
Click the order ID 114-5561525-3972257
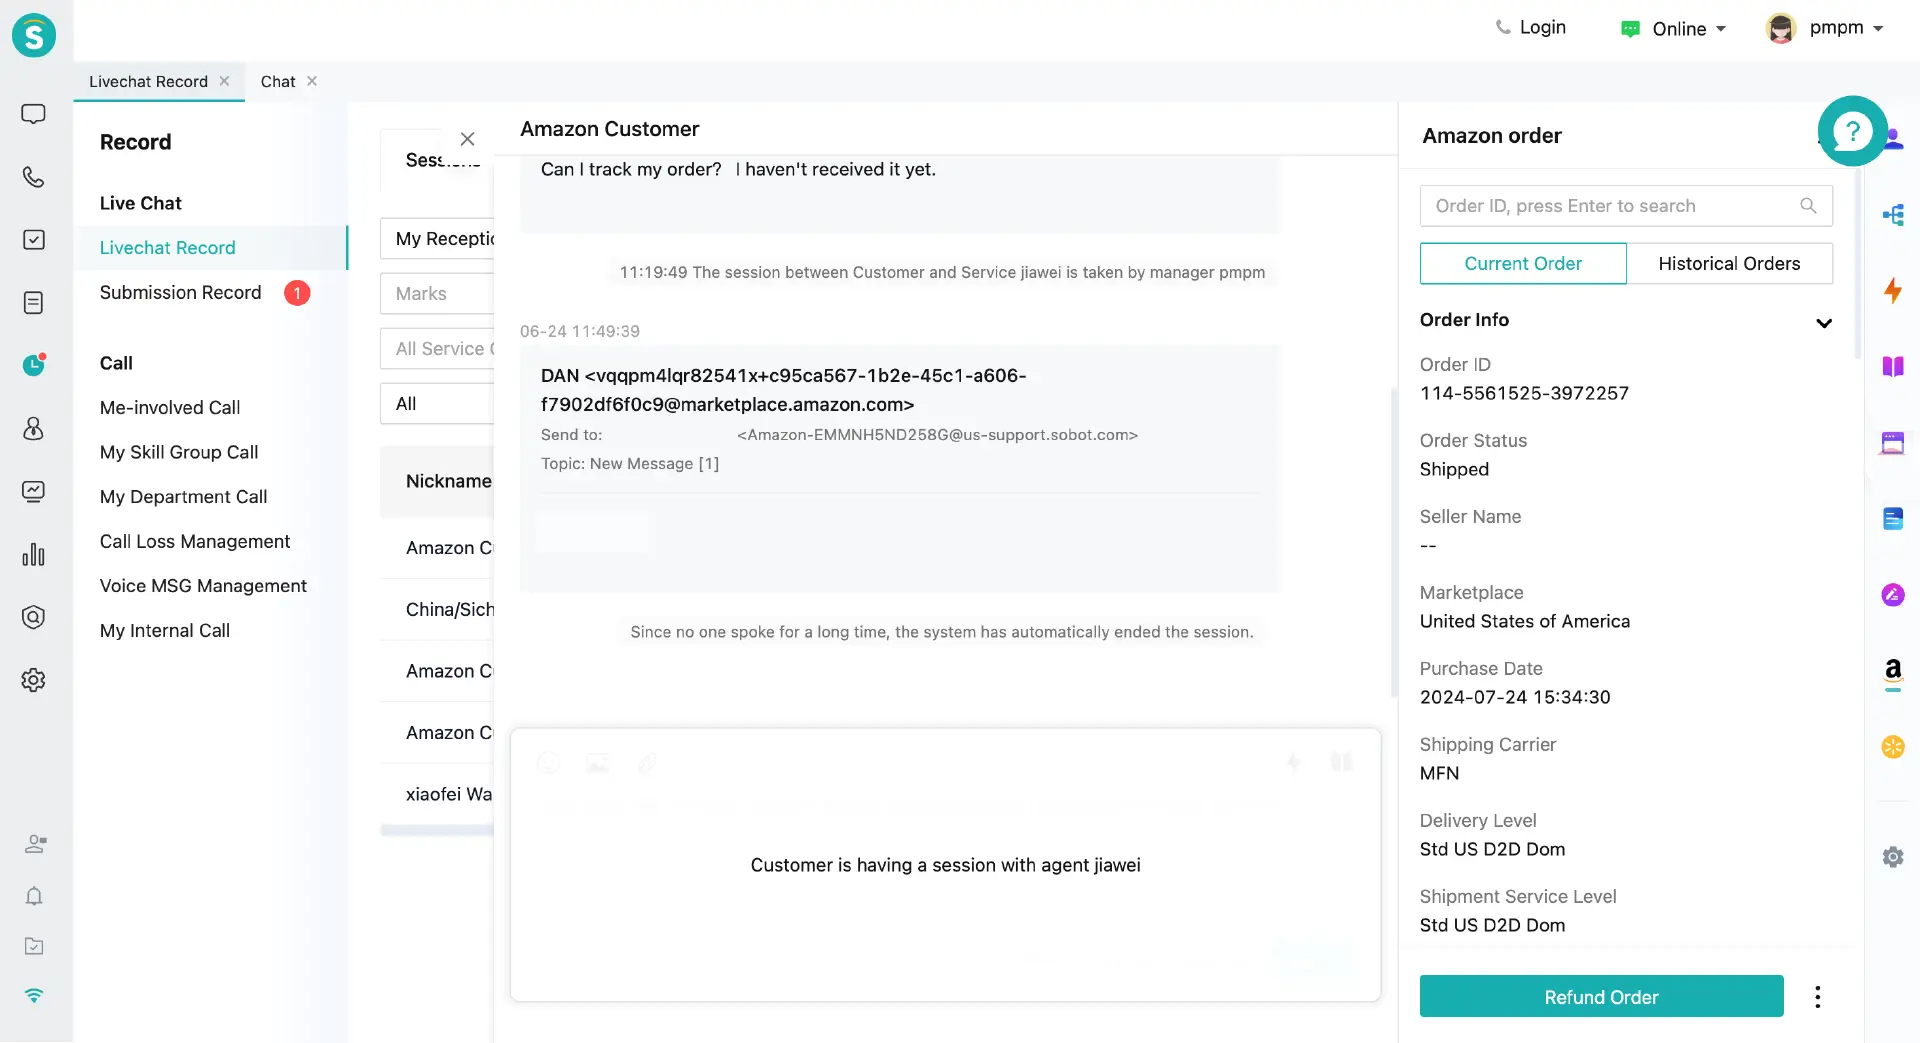point(1524,394)
